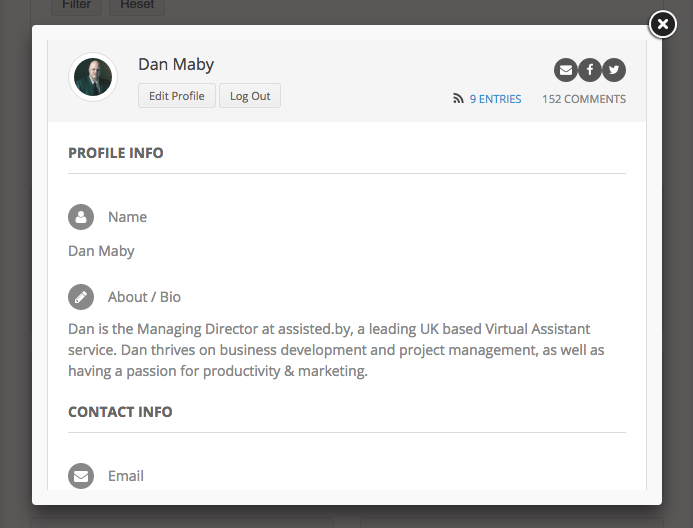693x528 pixels.
Task: Log out using the Log Out button
Action: (x=250, y=96)
